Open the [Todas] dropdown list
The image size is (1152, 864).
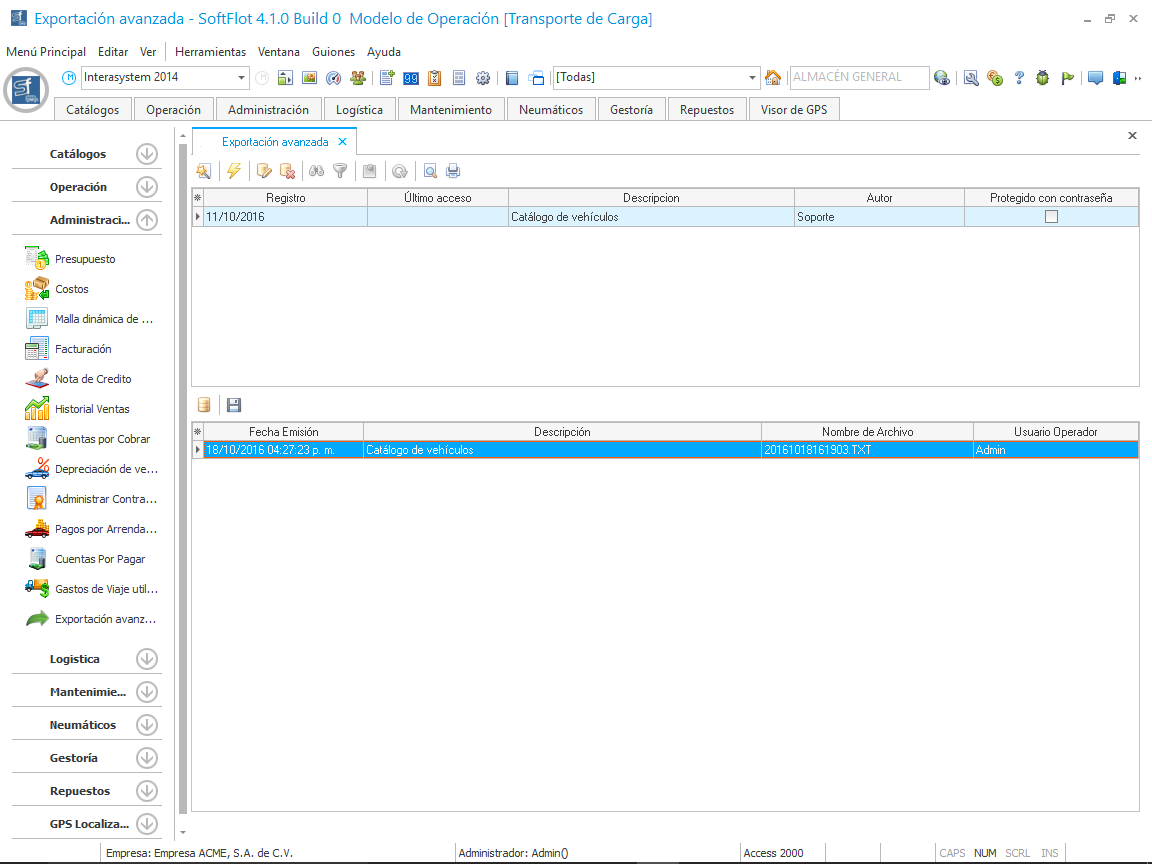point(753,78)
